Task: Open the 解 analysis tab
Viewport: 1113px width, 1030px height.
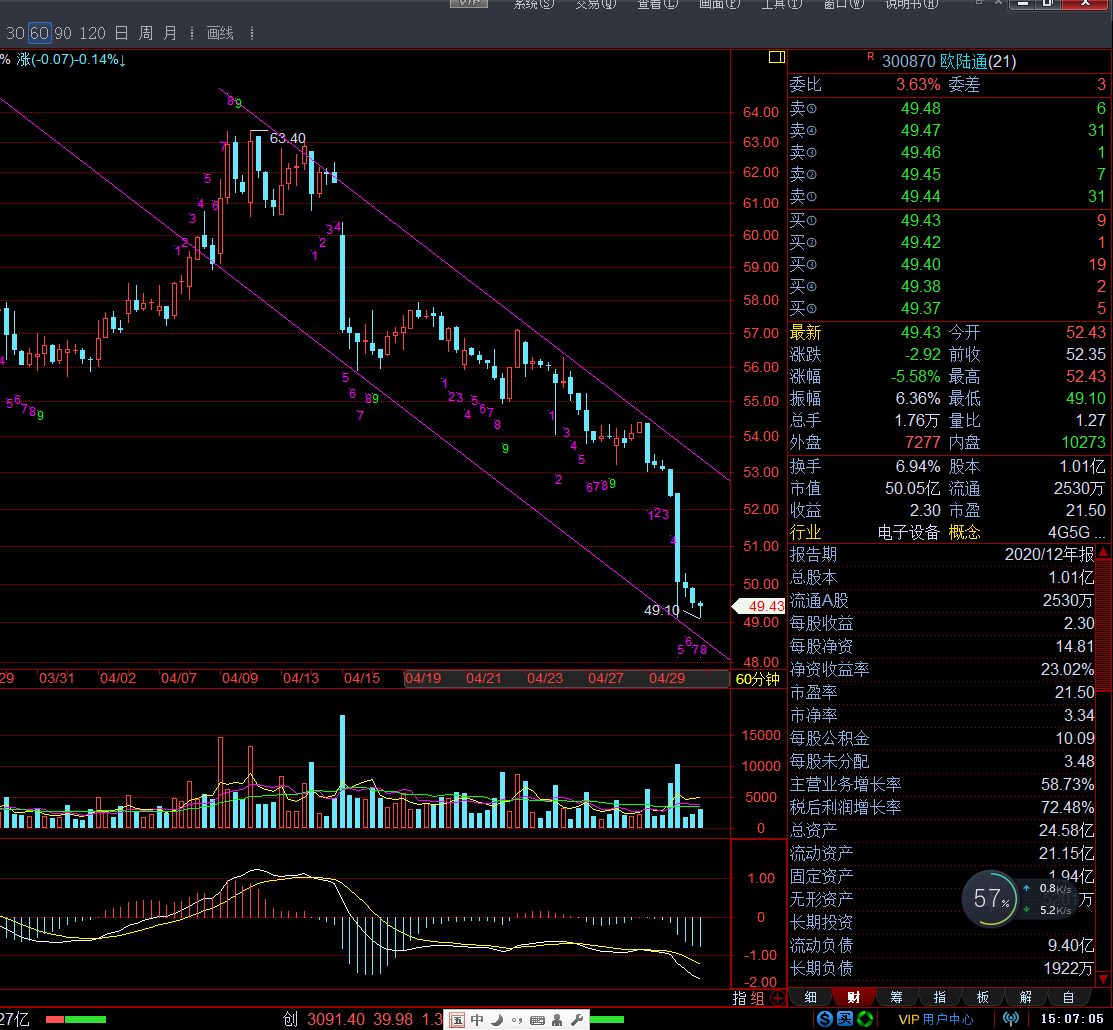Action: click(1026, 997)
